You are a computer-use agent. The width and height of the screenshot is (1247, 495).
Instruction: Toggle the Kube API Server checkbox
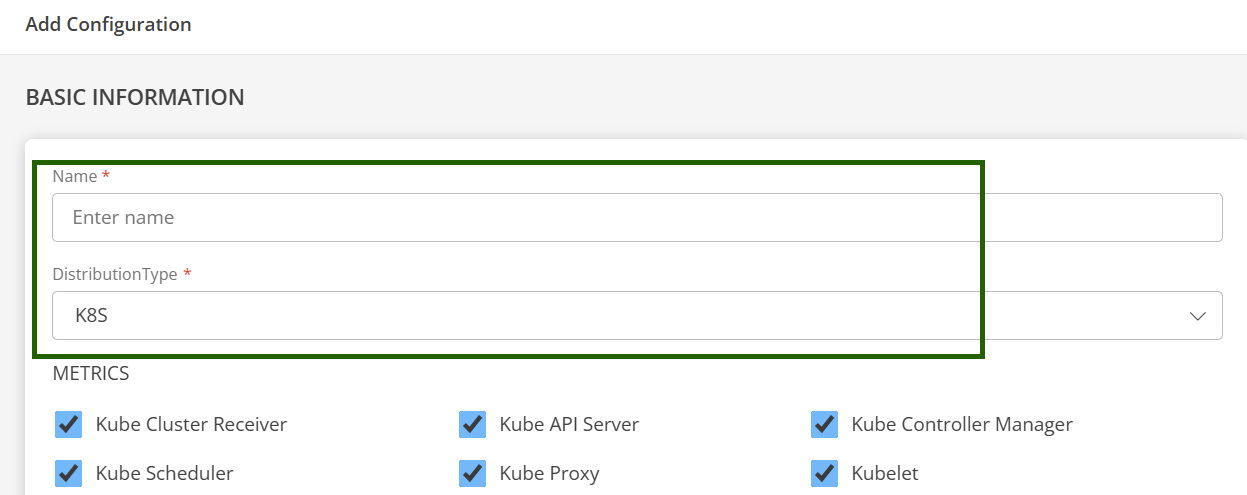[x=472, y=424]
